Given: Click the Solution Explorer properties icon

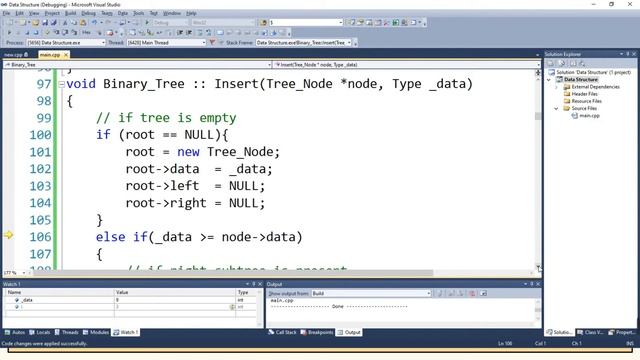Looking at the screenshot, I should (x=551, y=63).
